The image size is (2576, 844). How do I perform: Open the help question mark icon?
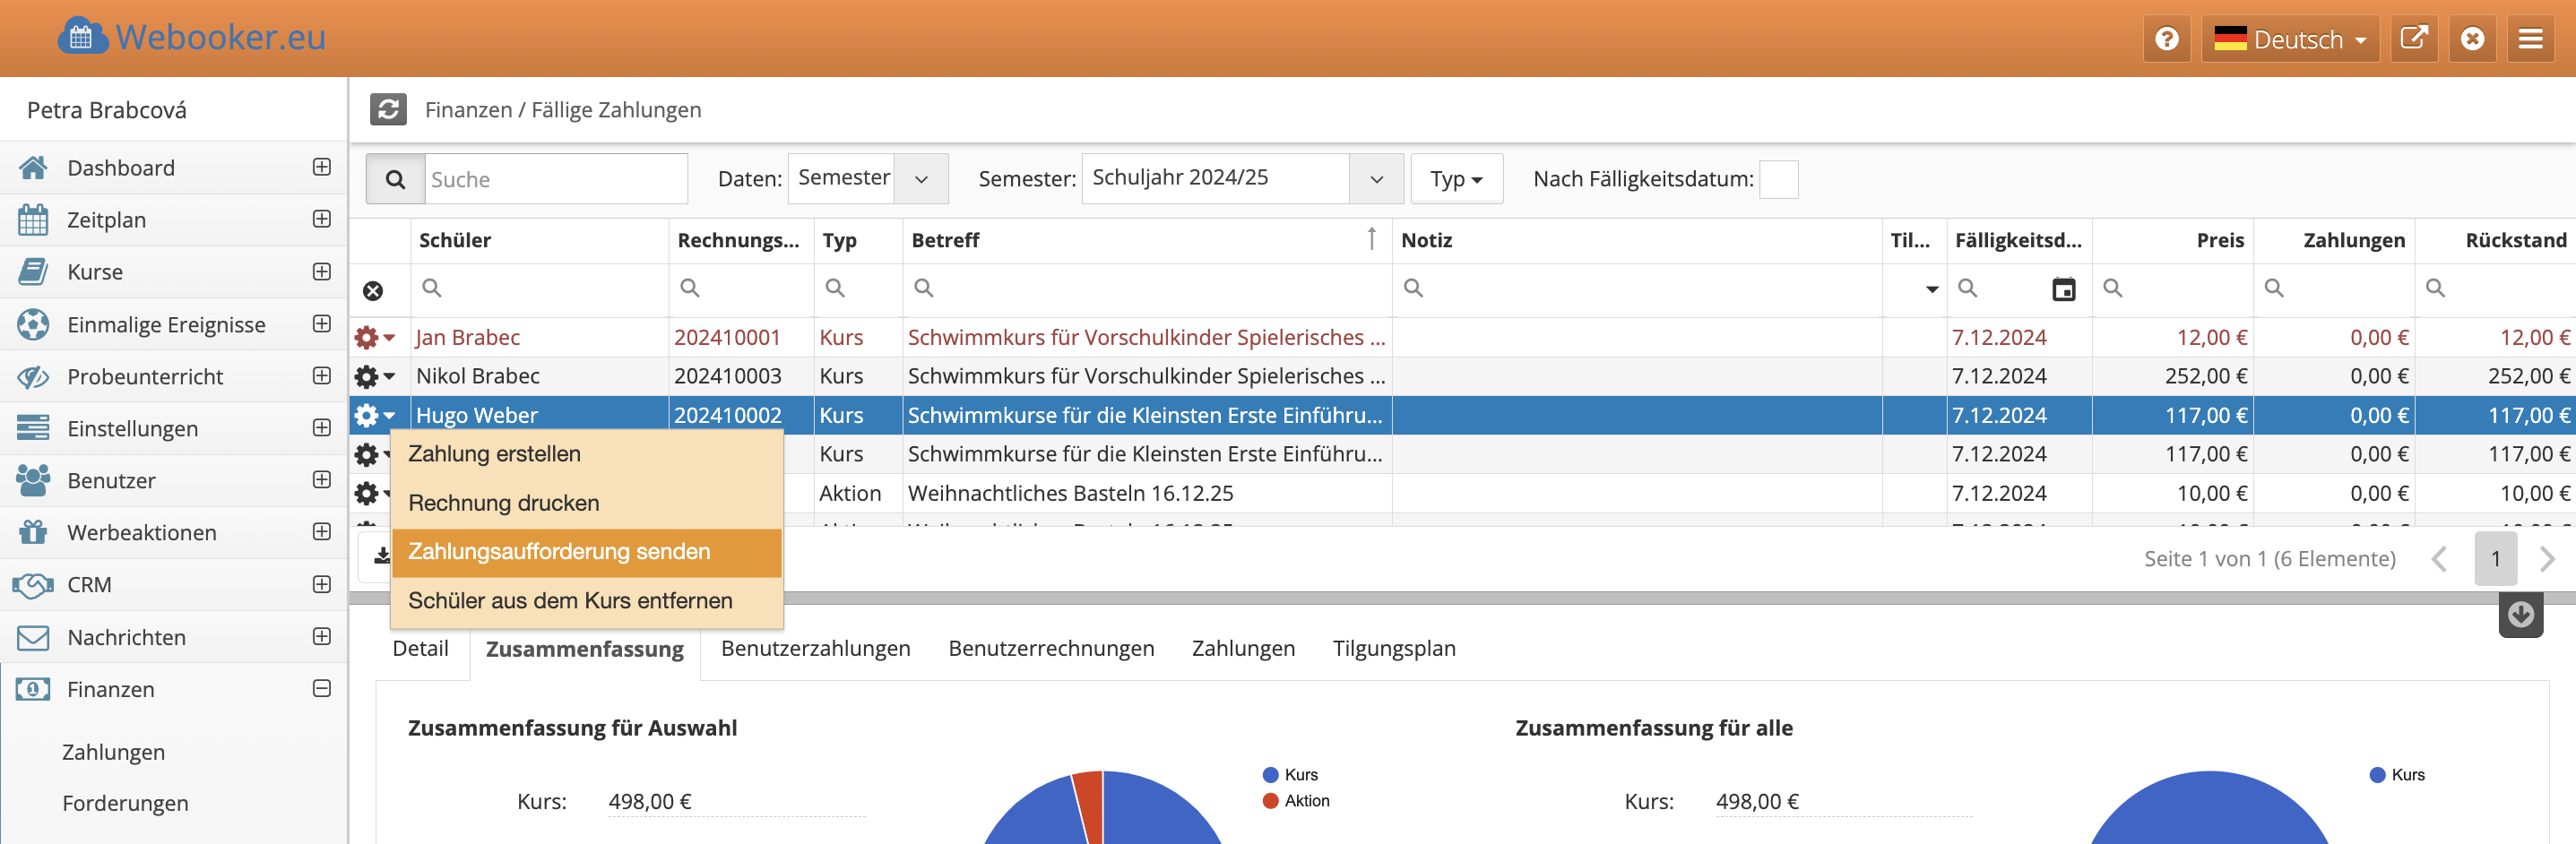coord(2166,39)
